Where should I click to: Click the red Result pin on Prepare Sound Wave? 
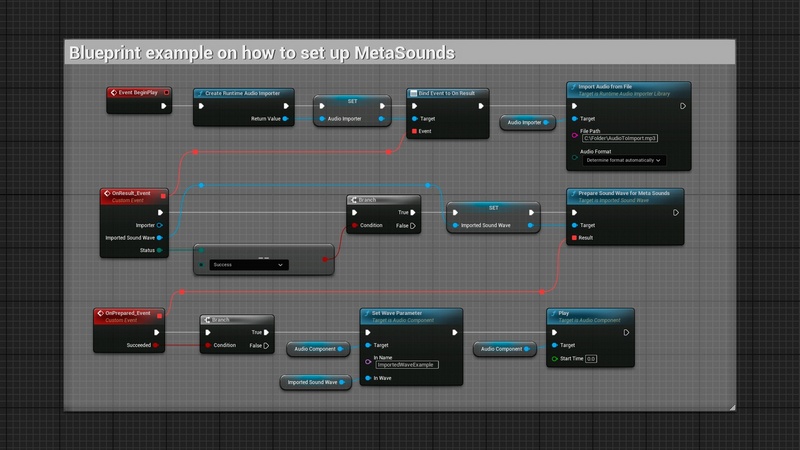tap(574, 238)
